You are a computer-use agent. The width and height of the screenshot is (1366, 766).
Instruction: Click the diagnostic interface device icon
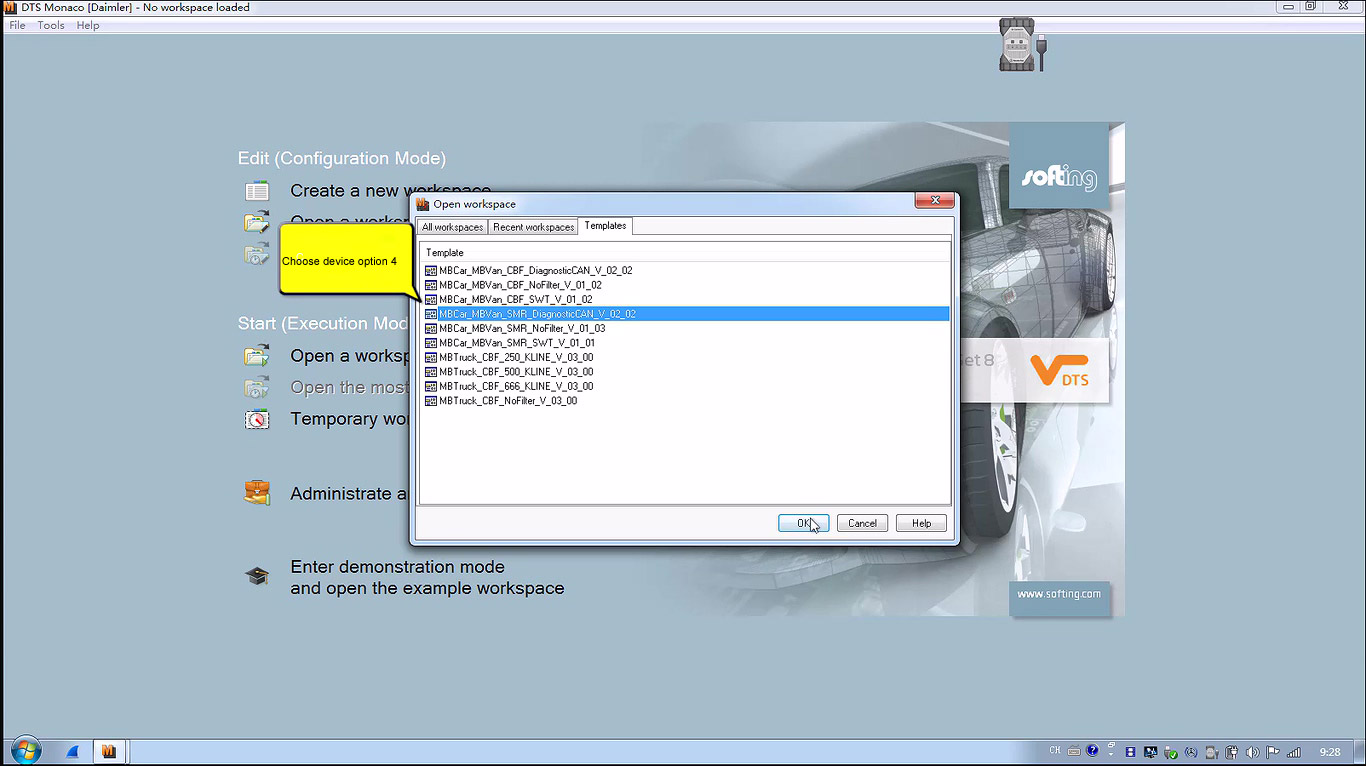(x=1017, y=45)
